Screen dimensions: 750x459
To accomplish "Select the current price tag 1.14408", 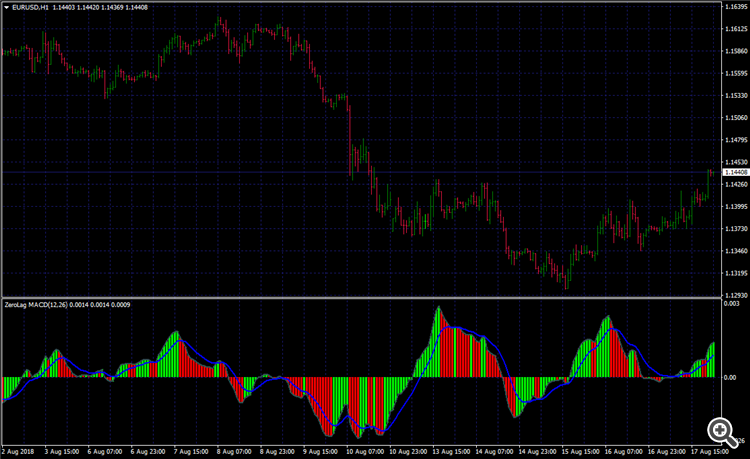I will pyautogui.click(x=736, y=172).
